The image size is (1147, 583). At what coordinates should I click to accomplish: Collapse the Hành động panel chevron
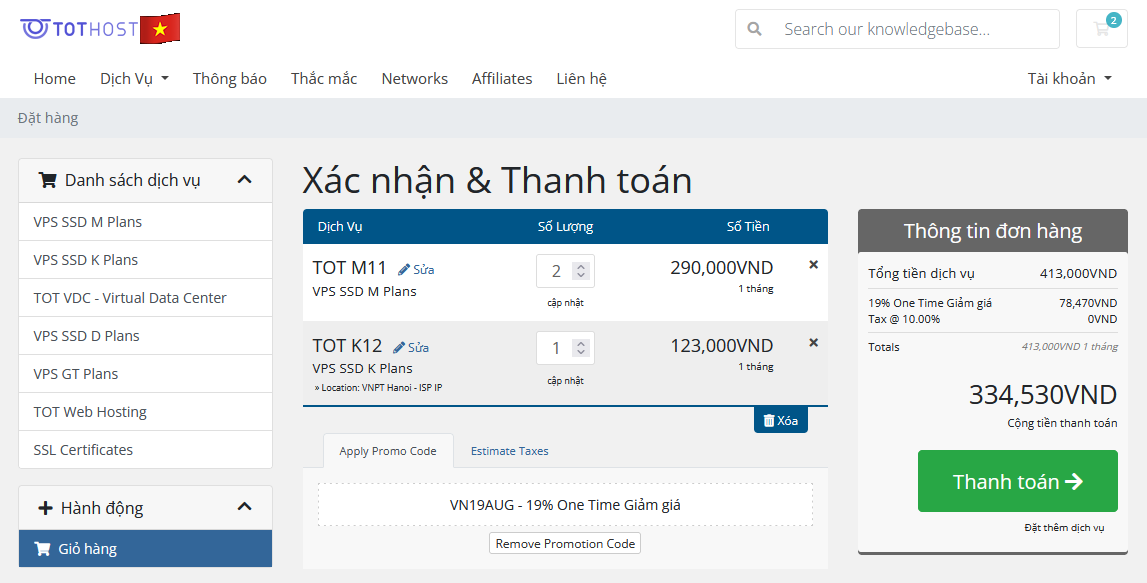(x=244, y=507)
